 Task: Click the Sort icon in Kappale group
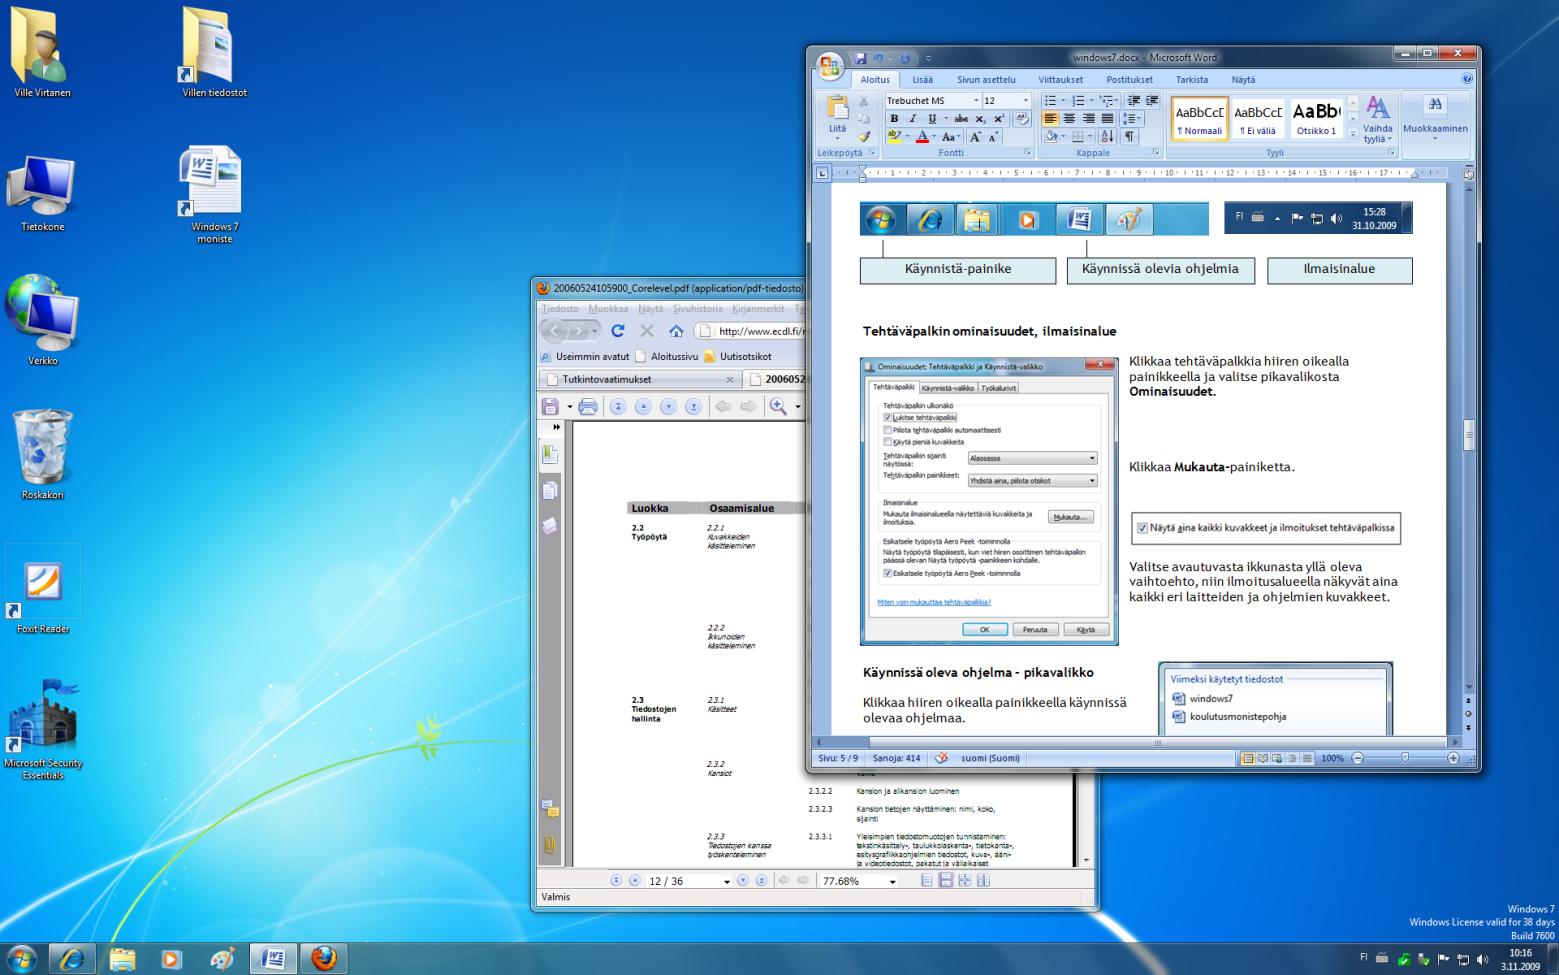[1107, 137]
